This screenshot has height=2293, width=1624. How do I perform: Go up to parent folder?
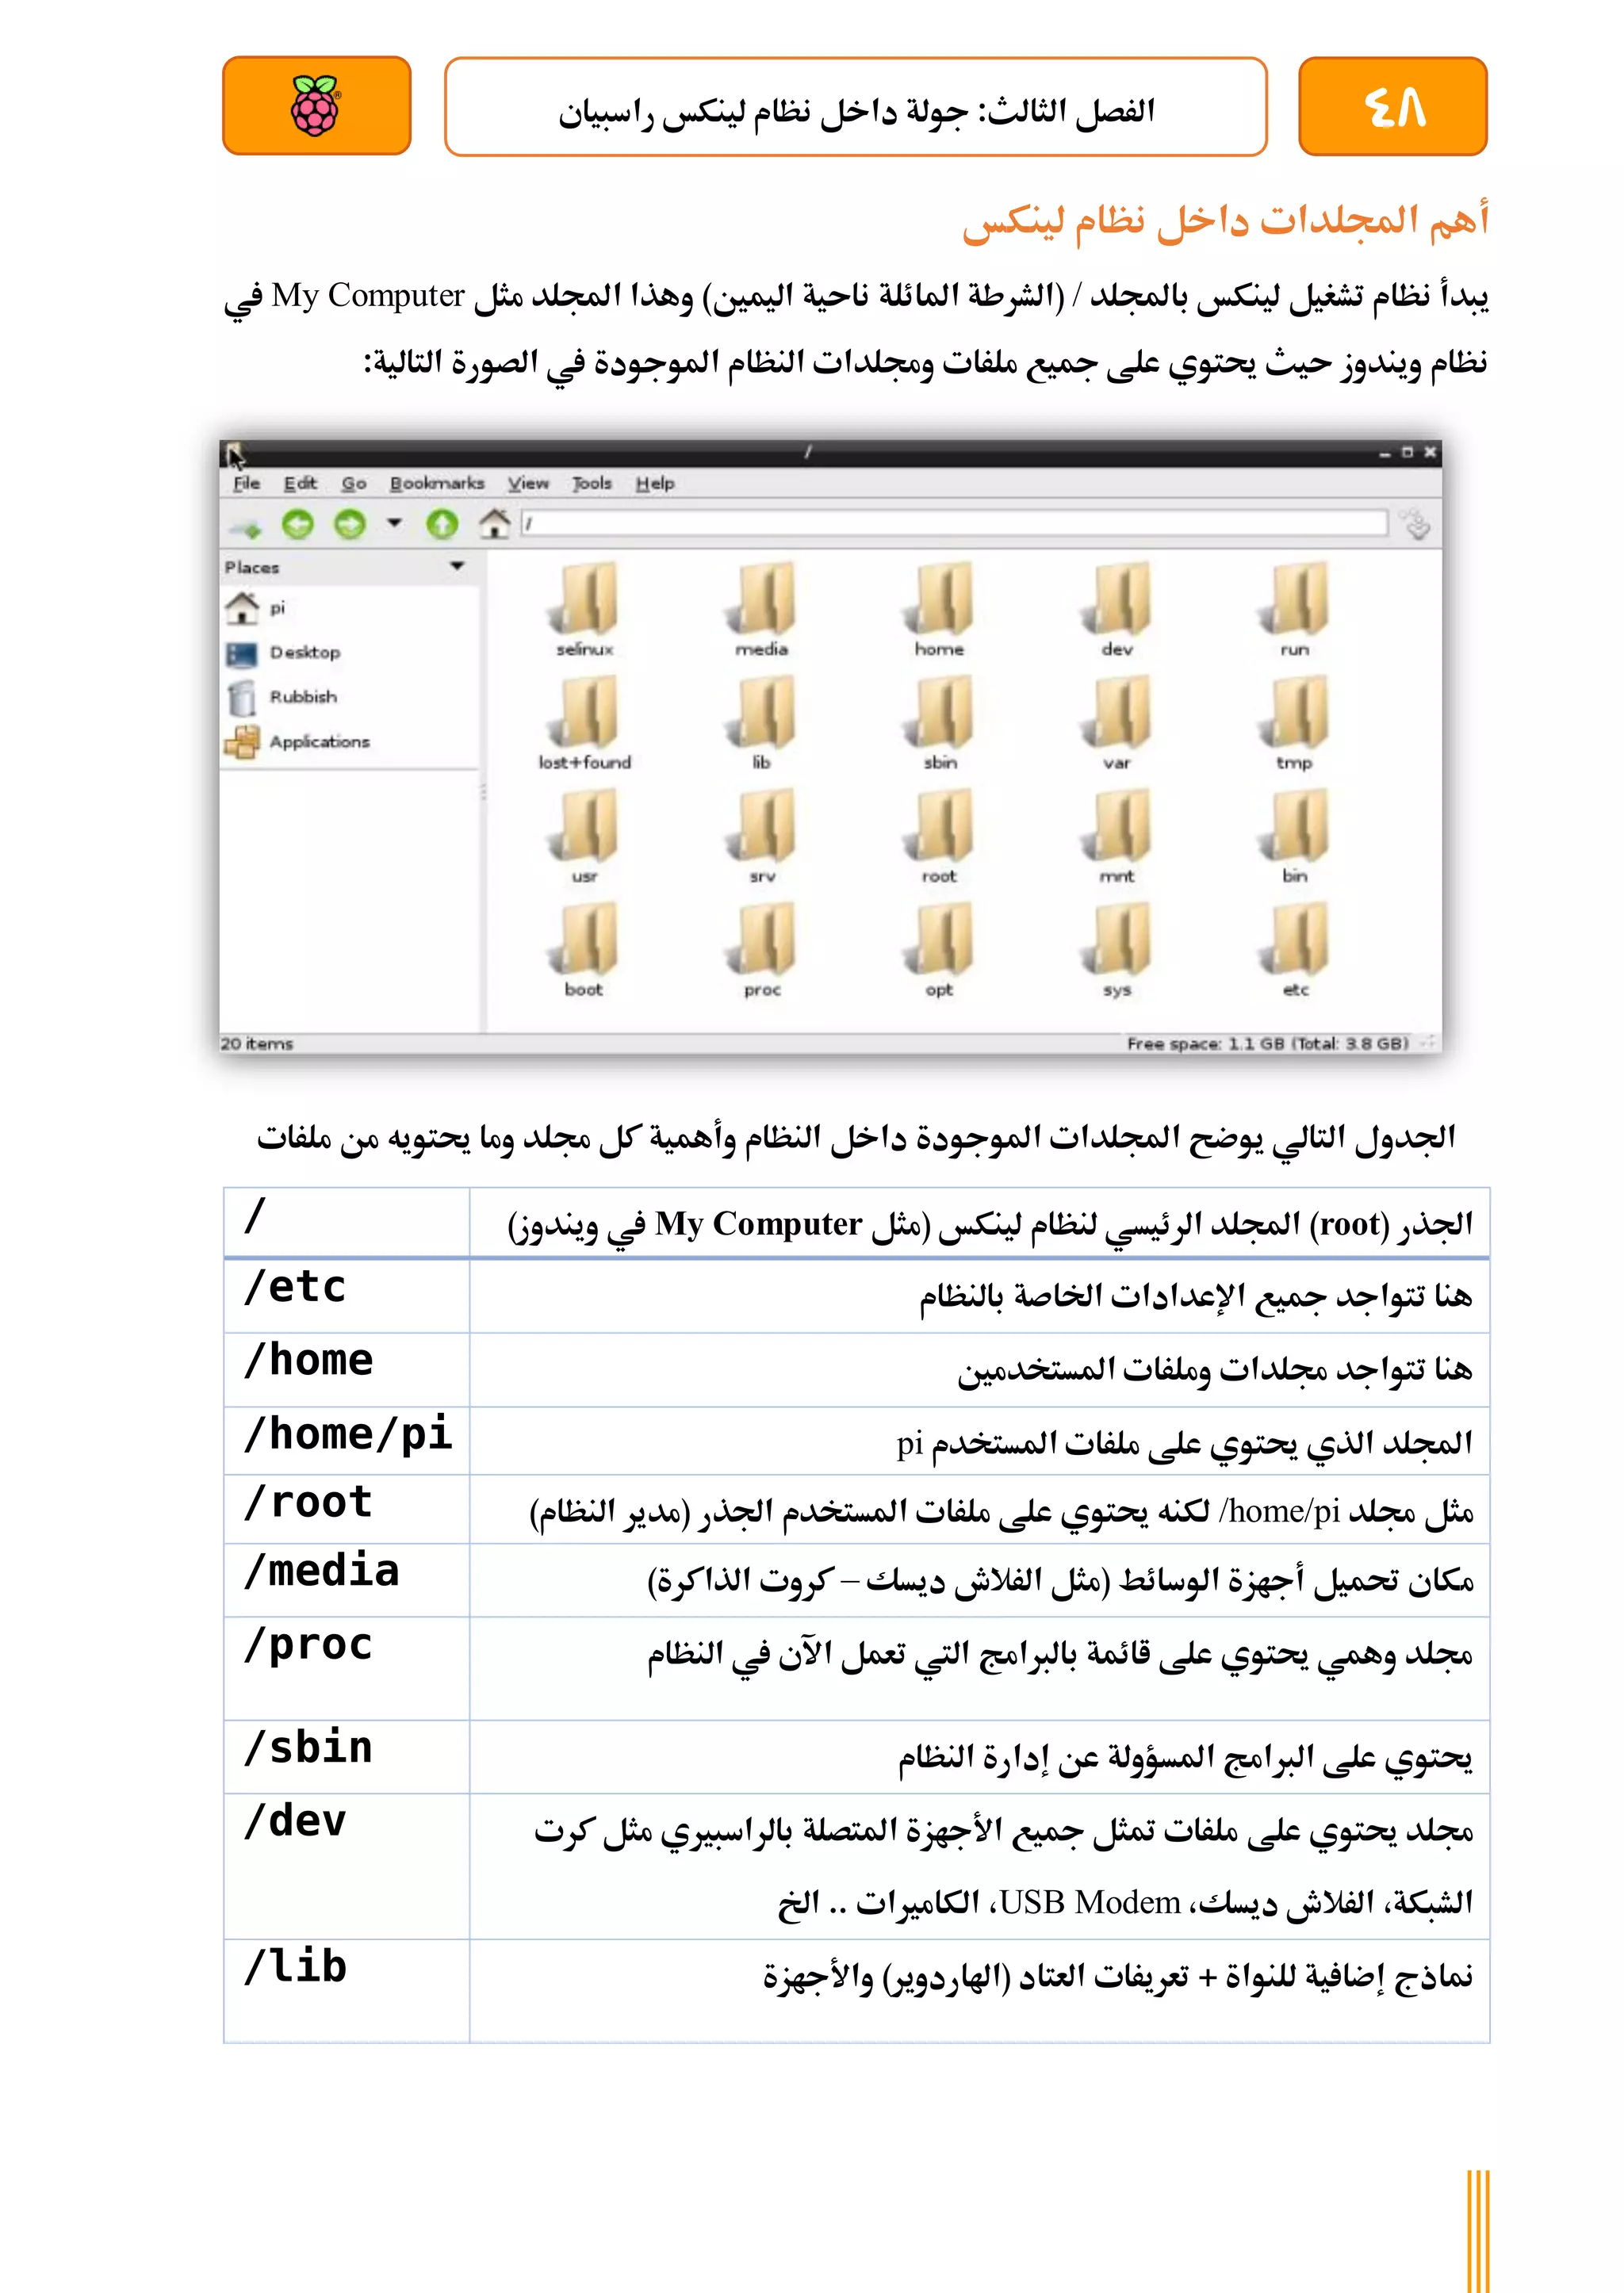pos(442,524)
